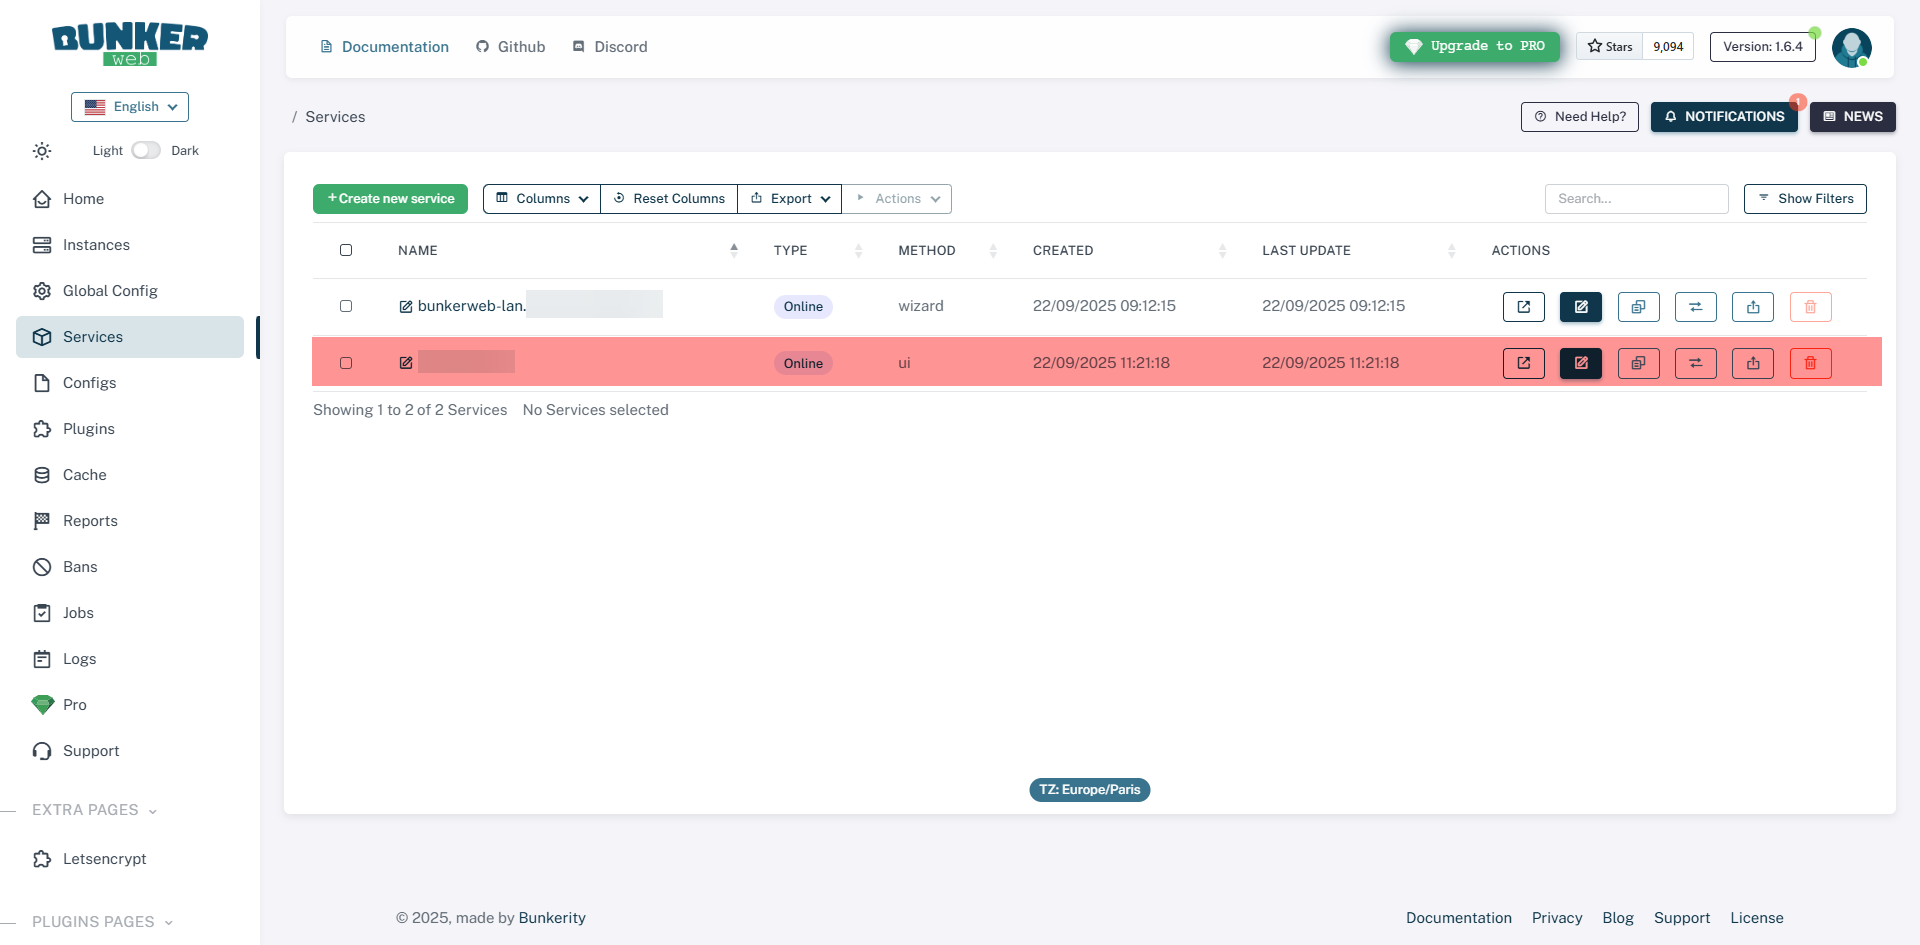This screenshot has width=1920, height=945.
Task: Click Create new service button
Action: [x=390, y=199]
